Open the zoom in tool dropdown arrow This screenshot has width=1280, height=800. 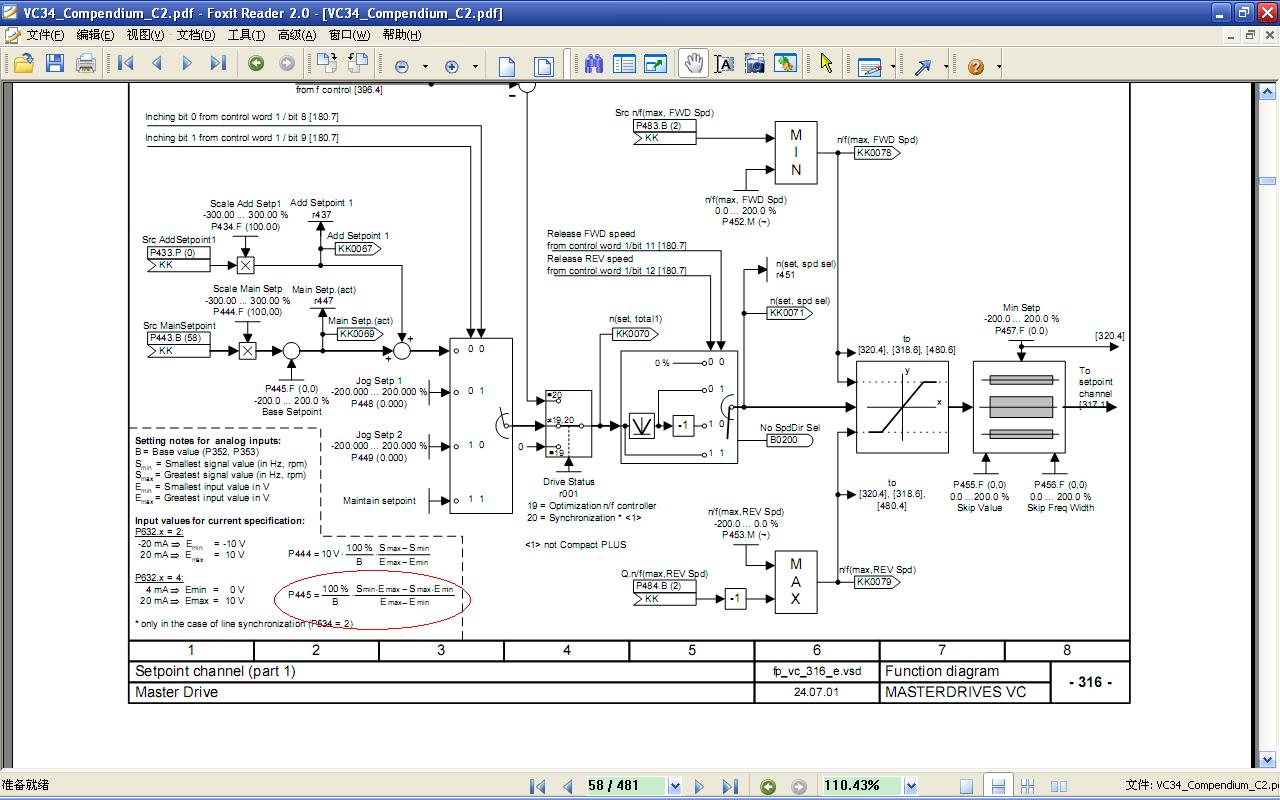tap(475, 67)
